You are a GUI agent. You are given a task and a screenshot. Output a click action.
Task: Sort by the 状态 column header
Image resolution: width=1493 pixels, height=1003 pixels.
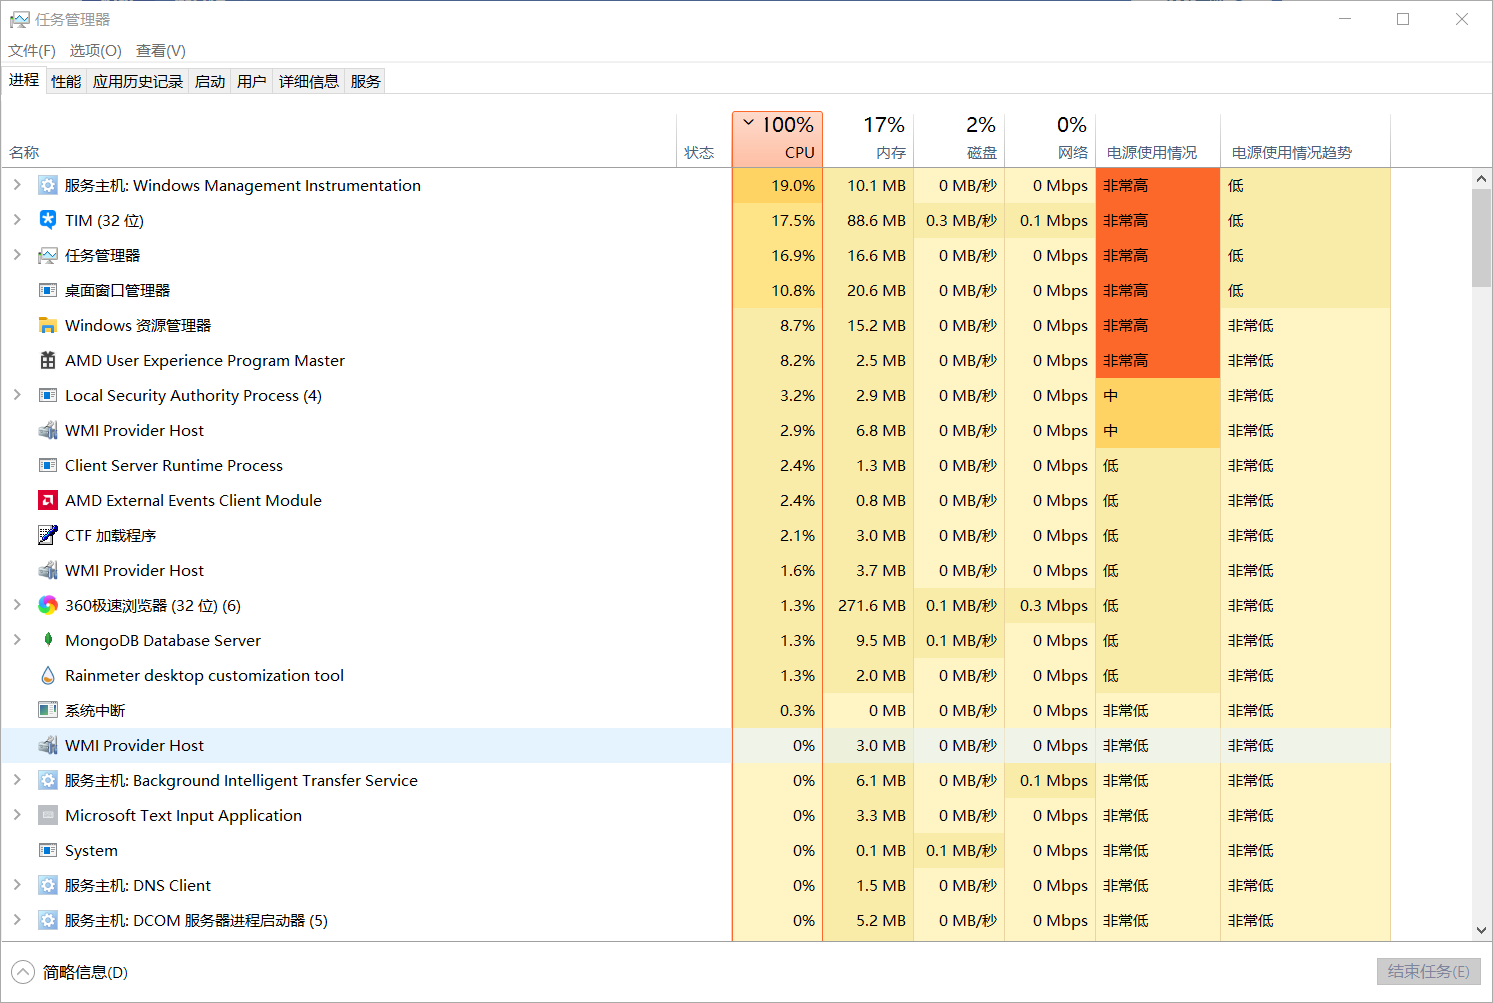point(704,139)
